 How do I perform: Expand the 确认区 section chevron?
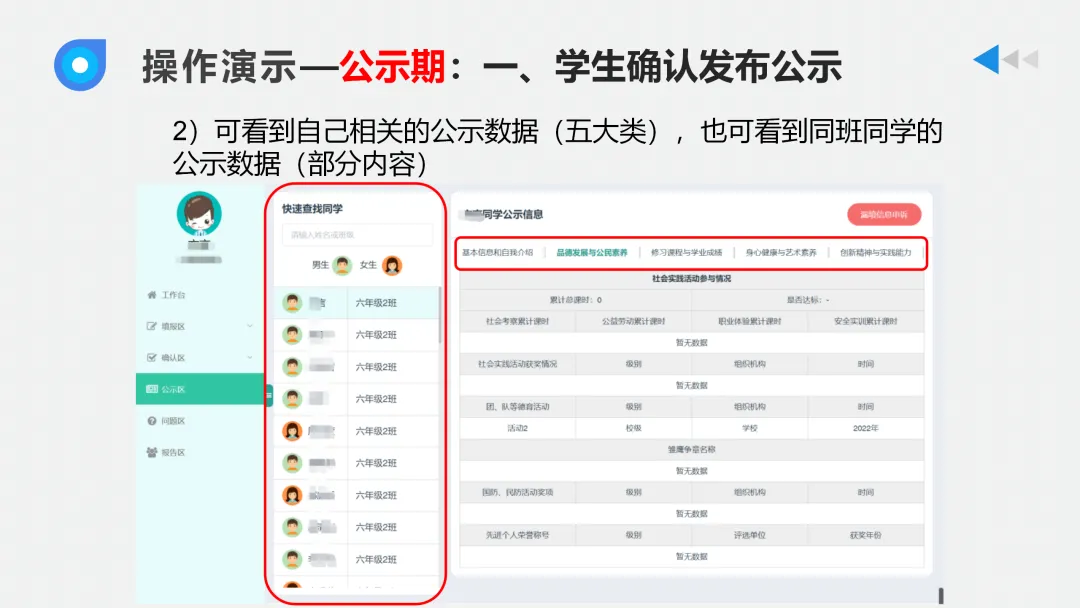(249, 357)
